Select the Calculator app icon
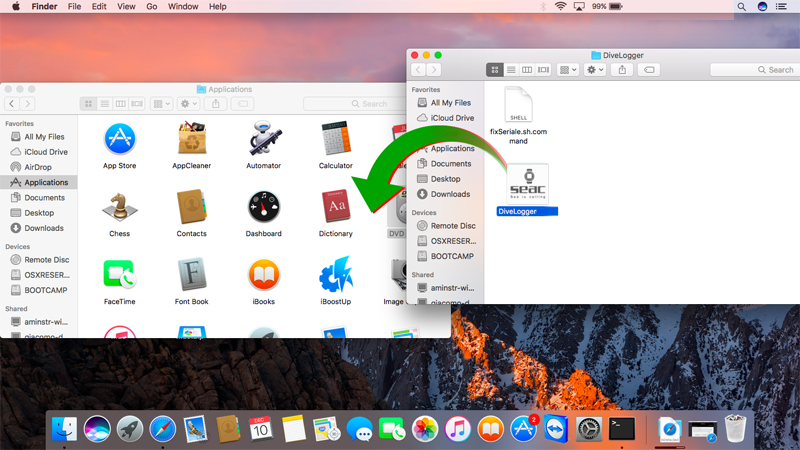The image size is (800, 450). click(x=336, y=138)
